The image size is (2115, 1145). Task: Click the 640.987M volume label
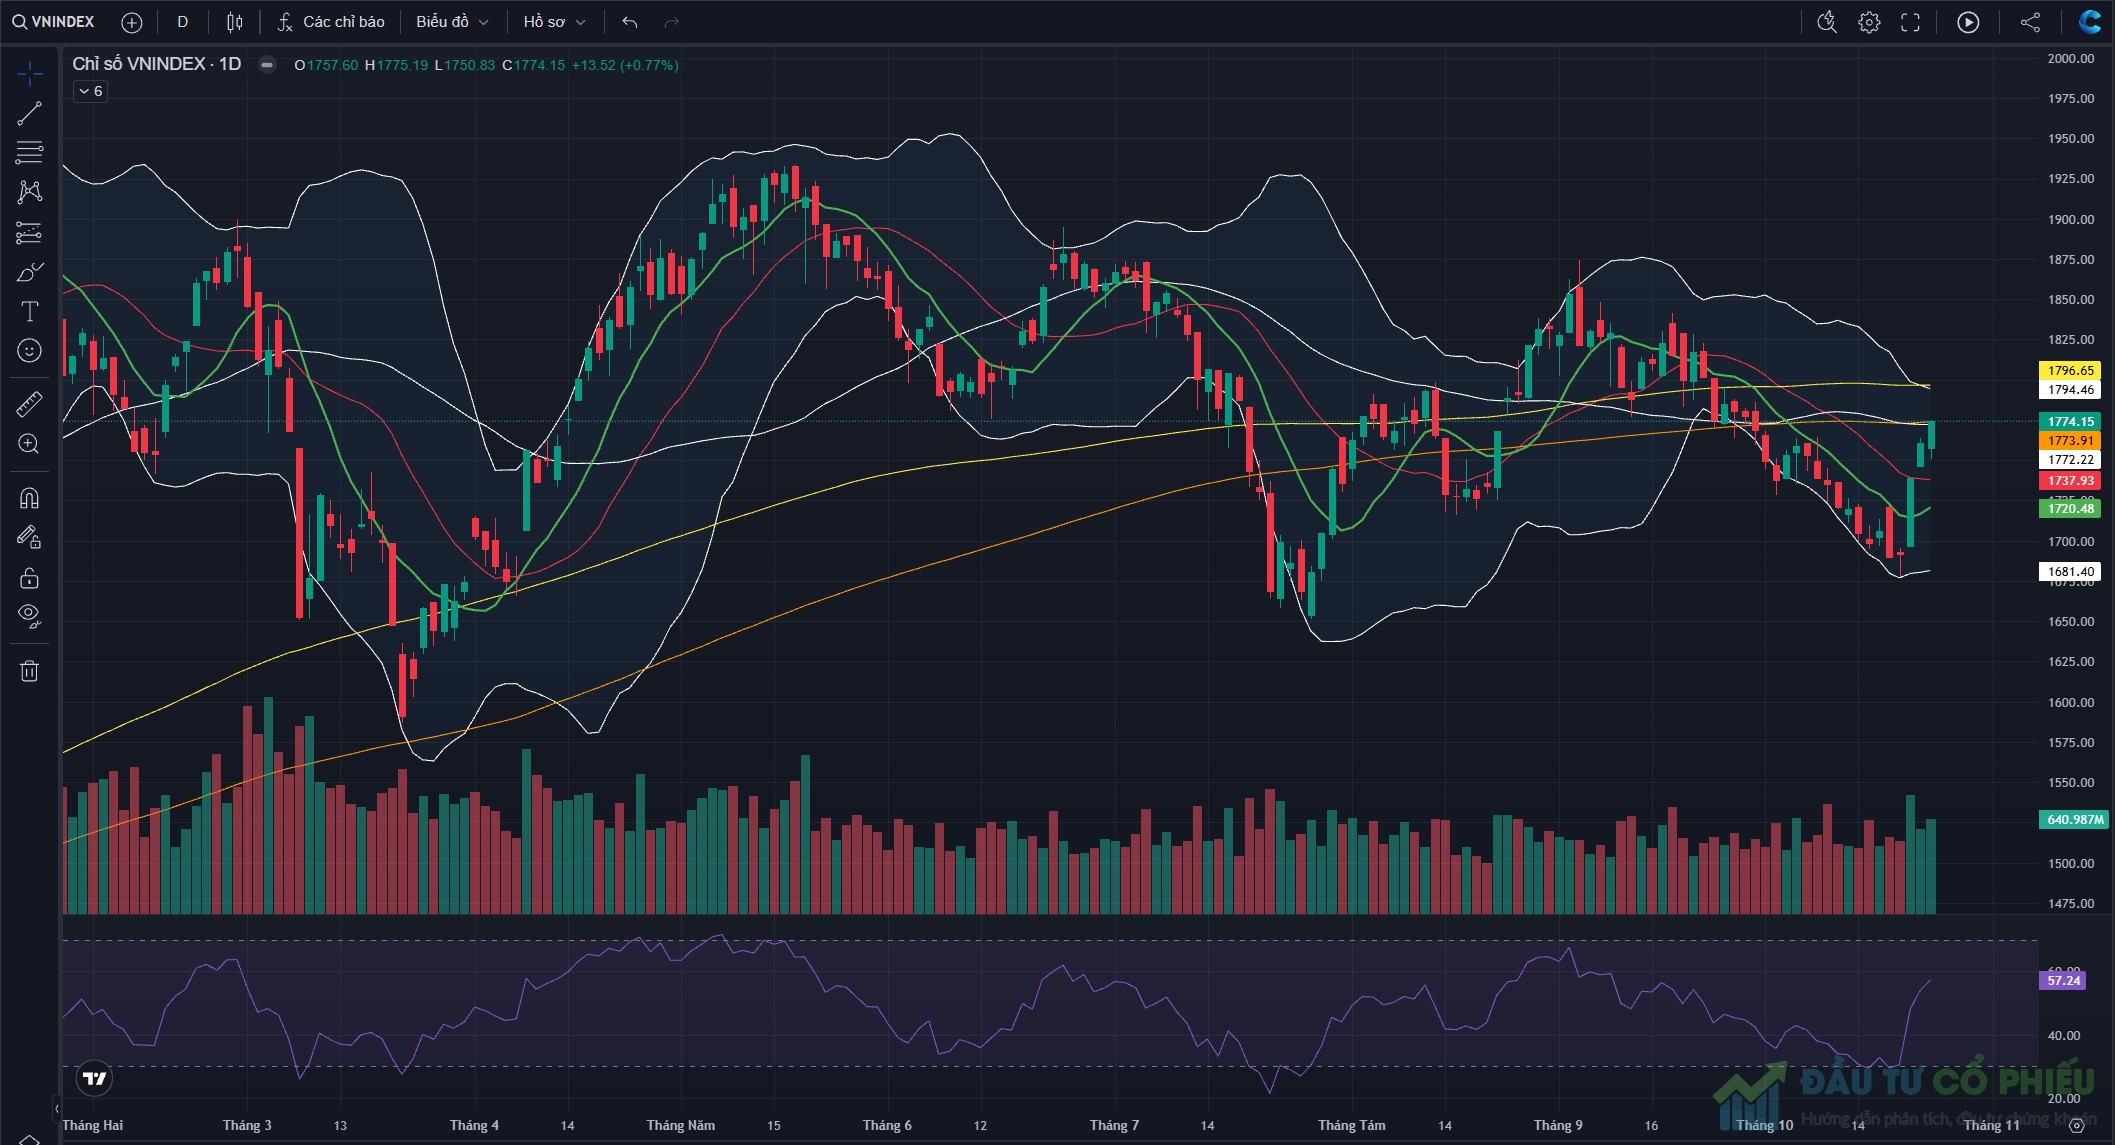tap(2074, 820)
